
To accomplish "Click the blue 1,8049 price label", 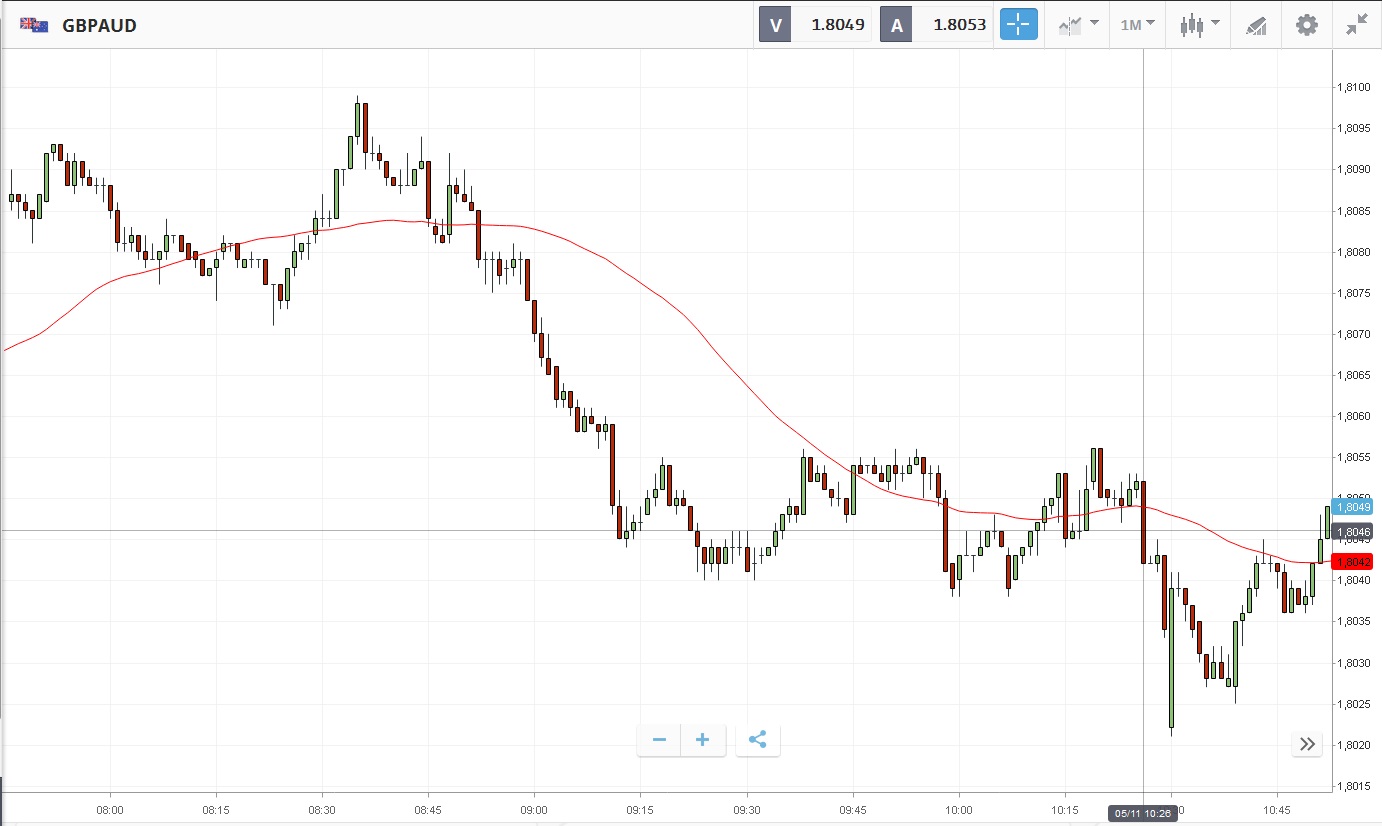I will click(x=1353, y=507).
